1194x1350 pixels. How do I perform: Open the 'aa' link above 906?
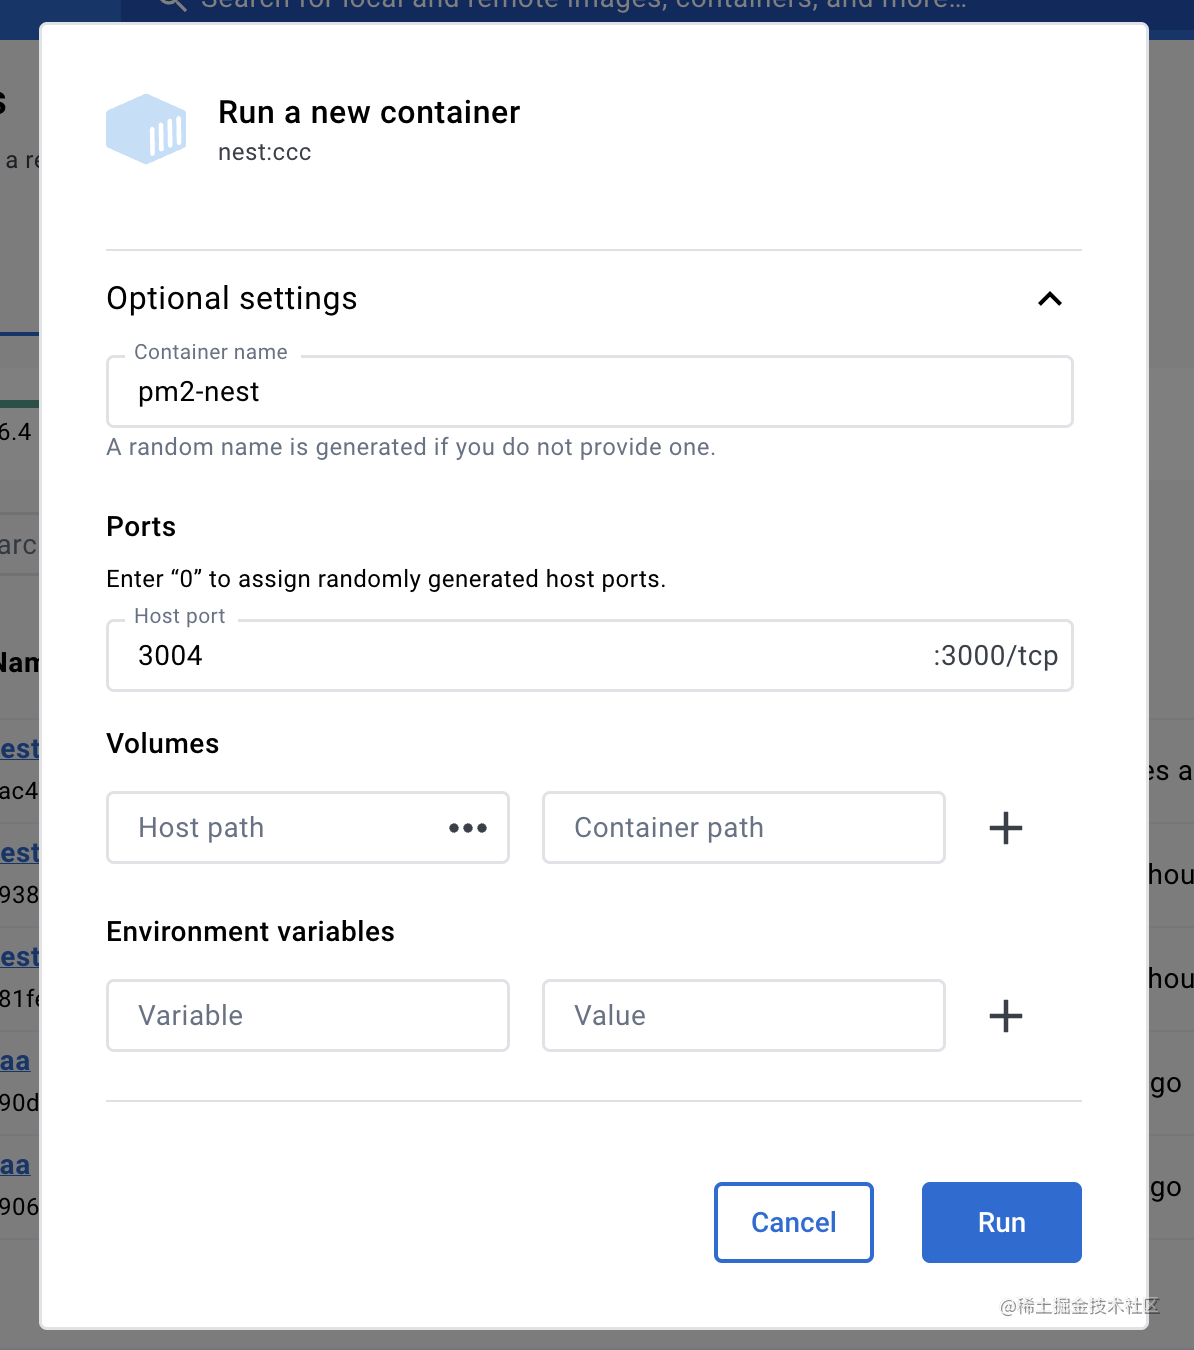(15, 1165)
